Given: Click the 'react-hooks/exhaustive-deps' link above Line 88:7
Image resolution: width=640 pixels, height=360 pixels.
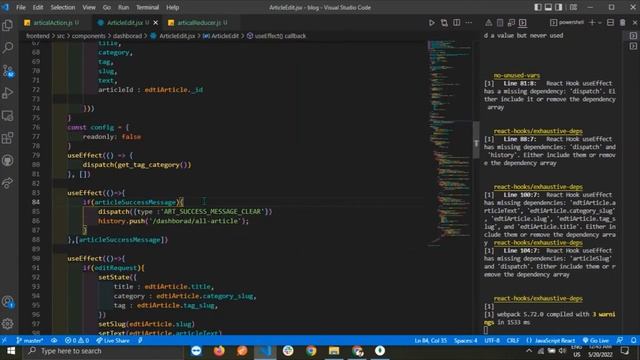Looking at the screenshot, I should tap(538, 131).
